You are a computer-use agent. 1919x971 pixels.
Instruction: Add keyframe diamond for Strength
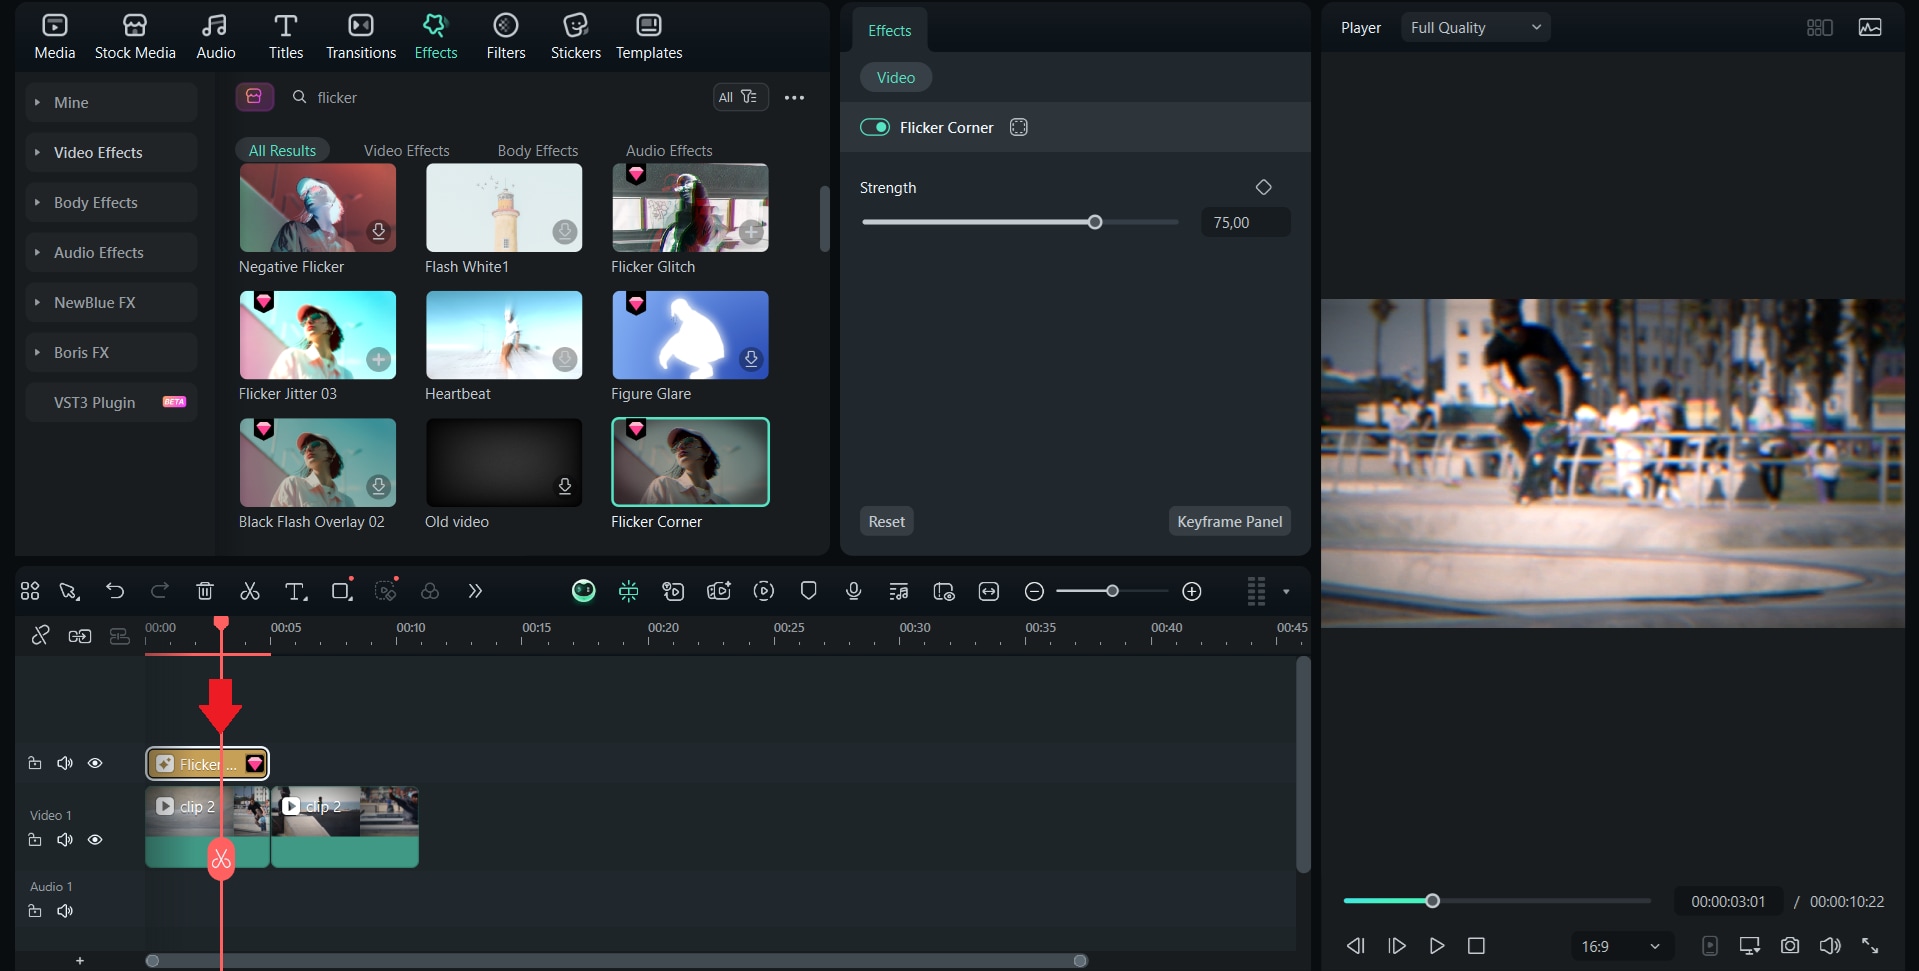(x=1264, y=187)
